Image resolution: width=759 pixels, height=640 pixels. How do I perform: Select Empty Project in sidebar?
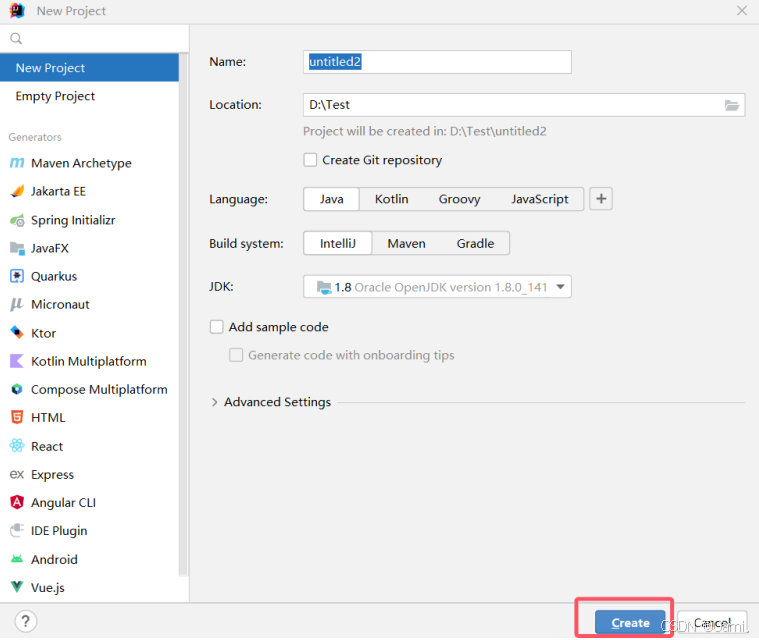pyautogui.click(x=90, y=96)
